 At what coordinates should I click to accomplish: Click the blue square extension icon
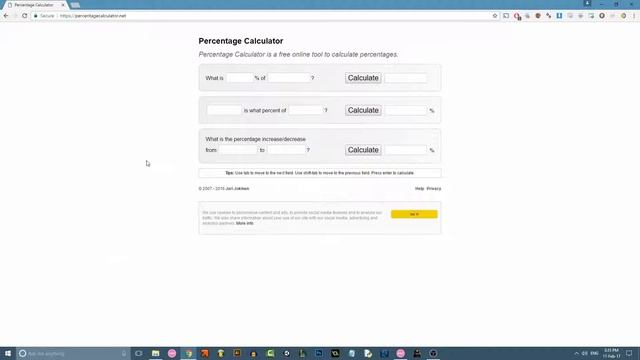click(559, 16)
